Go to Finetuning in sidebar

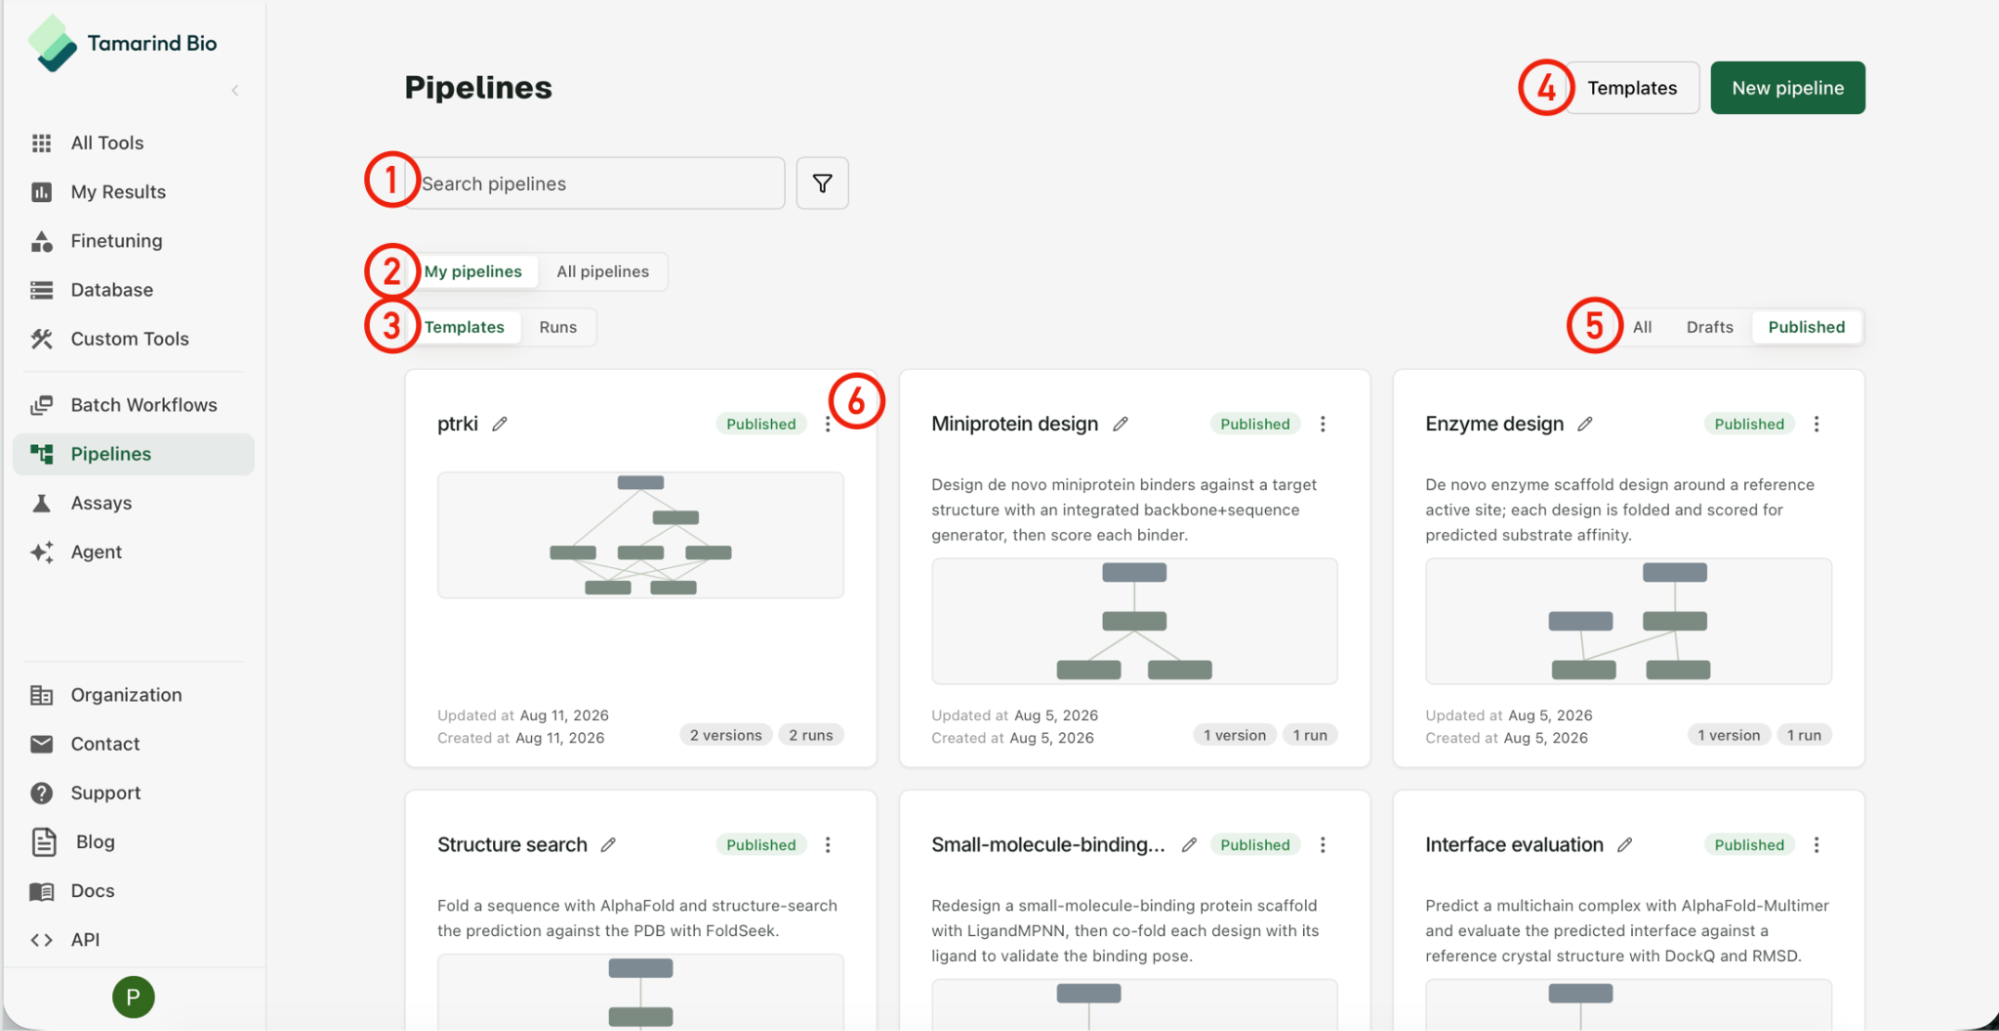point(134,241)
